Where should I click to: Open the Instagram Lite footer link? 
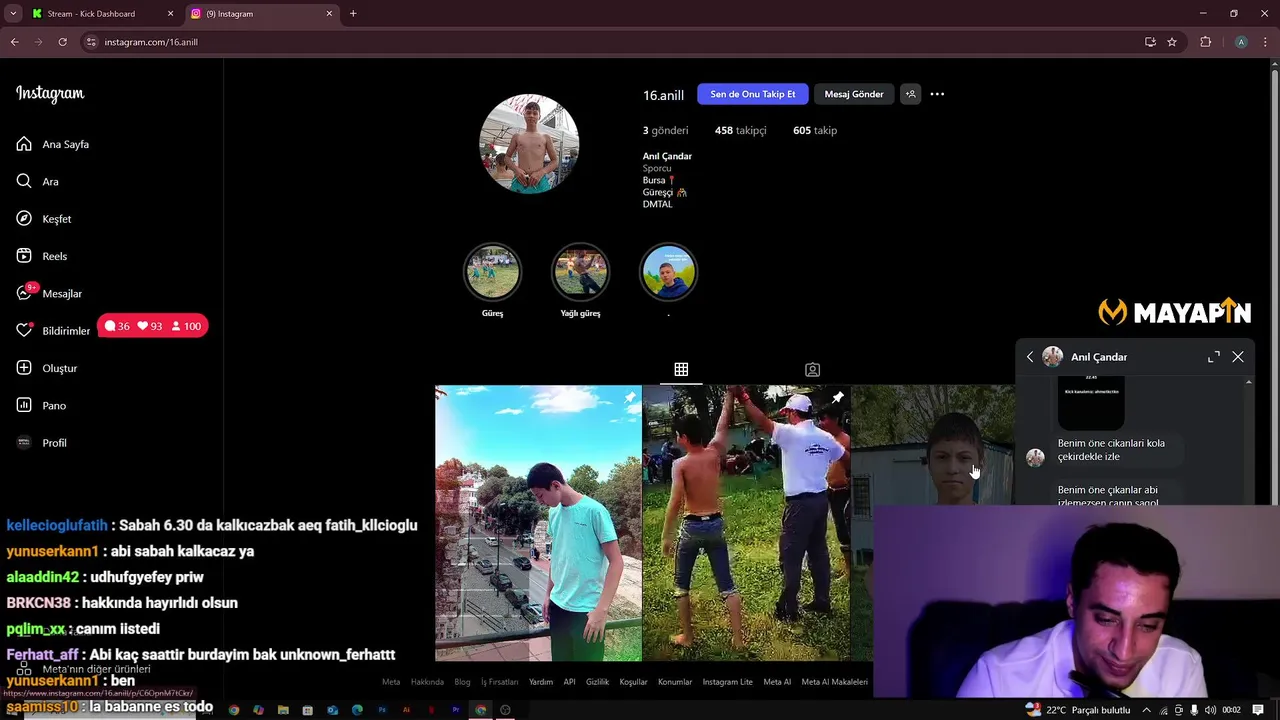click(x=727, y=682)
